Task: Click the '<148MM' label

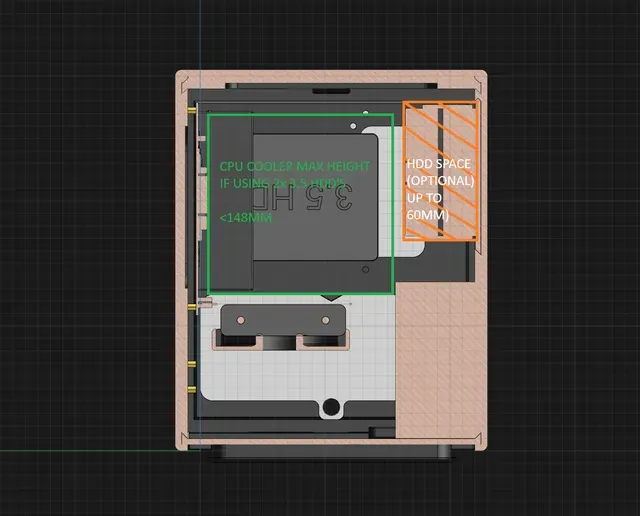Action: point(245,218)
